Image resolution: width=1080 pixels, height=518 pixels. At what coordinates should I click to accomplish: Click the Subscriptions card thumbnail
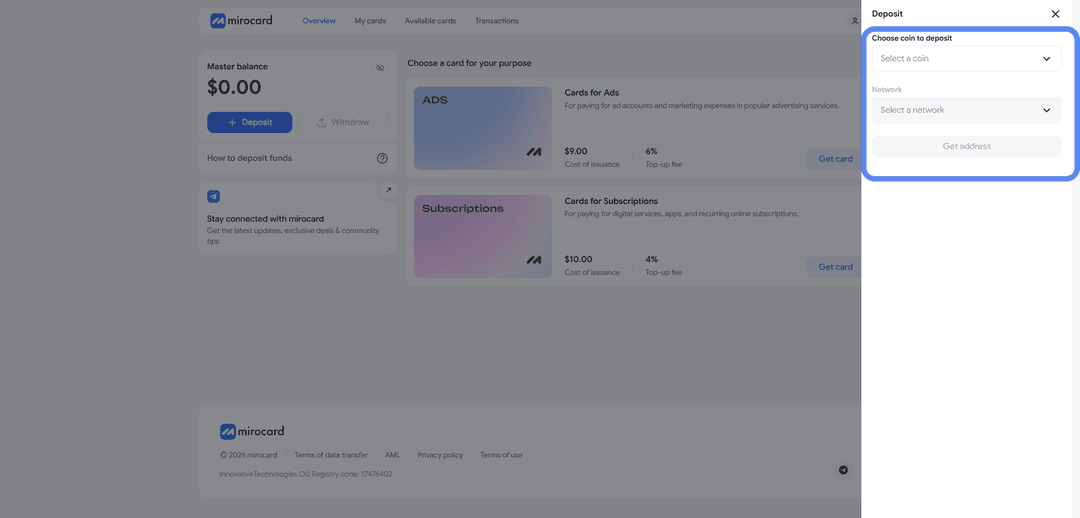click(483, 236)
